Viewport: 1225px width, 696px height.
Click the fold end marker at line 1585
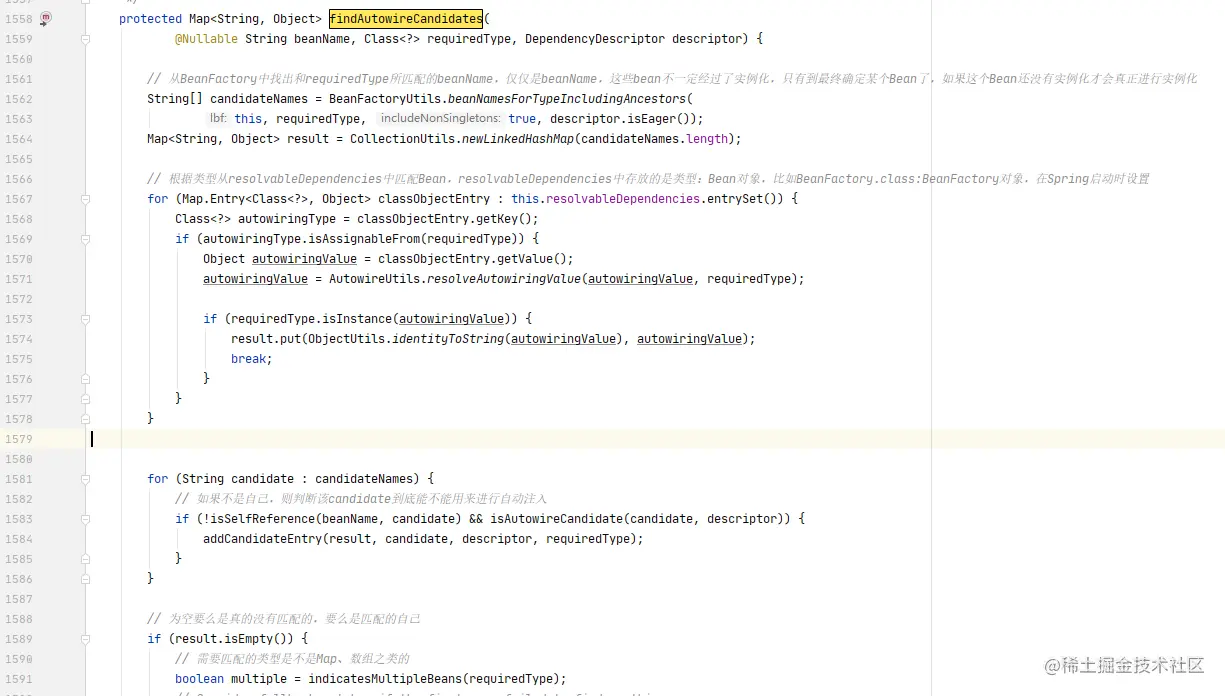(86, 559)
